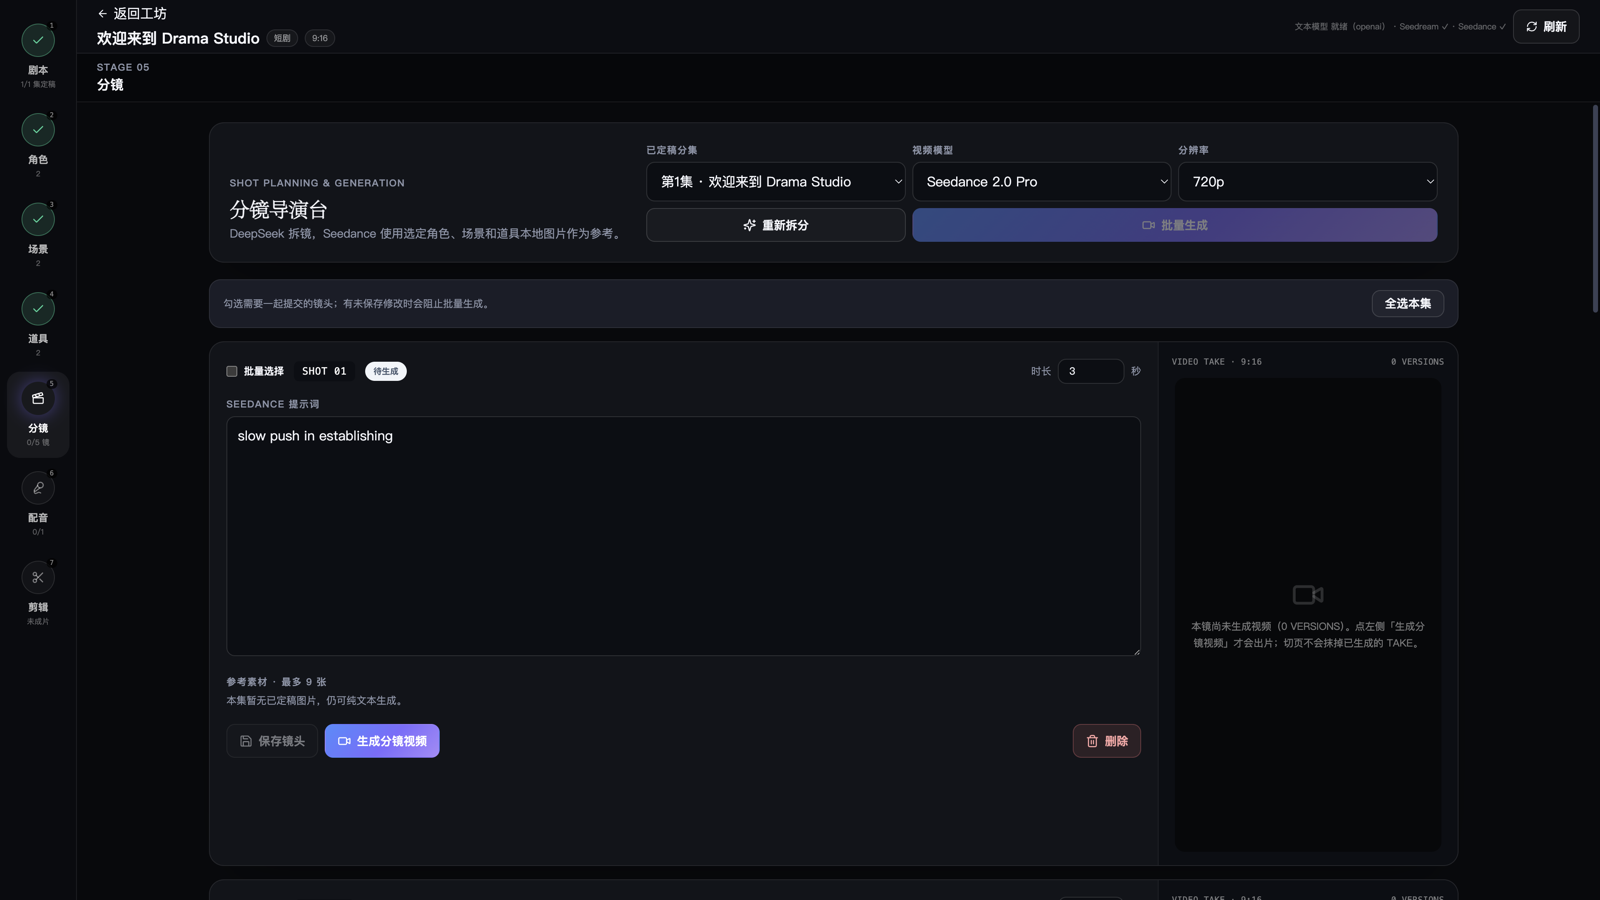The image size is (1600, 900).
Task: Open the 剧本 script stage icon
Action: click(x=38, y=40)
